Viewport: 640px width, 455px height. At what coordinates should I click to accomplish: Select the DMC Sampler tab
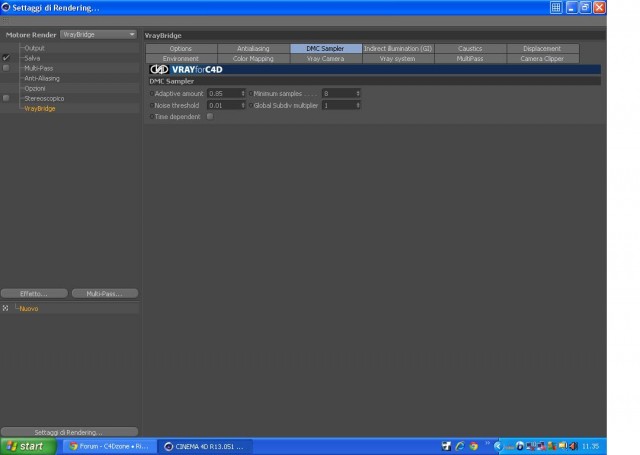[x=325, y=48]
